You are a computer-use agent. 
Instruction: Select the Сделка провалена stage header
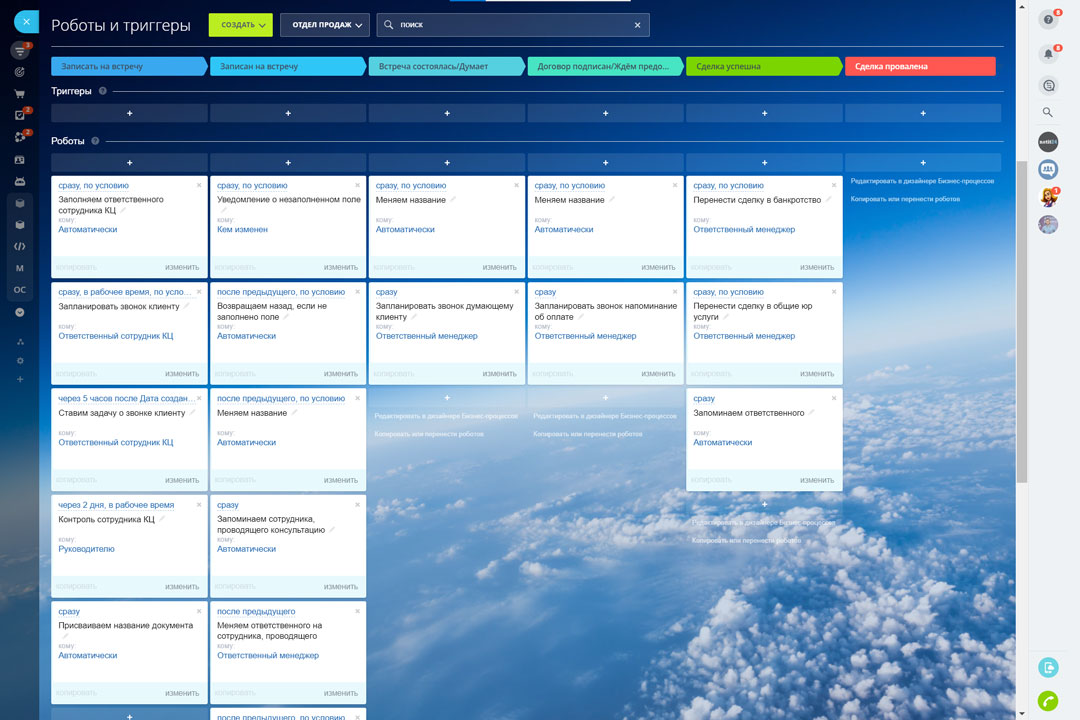[921, 64]
